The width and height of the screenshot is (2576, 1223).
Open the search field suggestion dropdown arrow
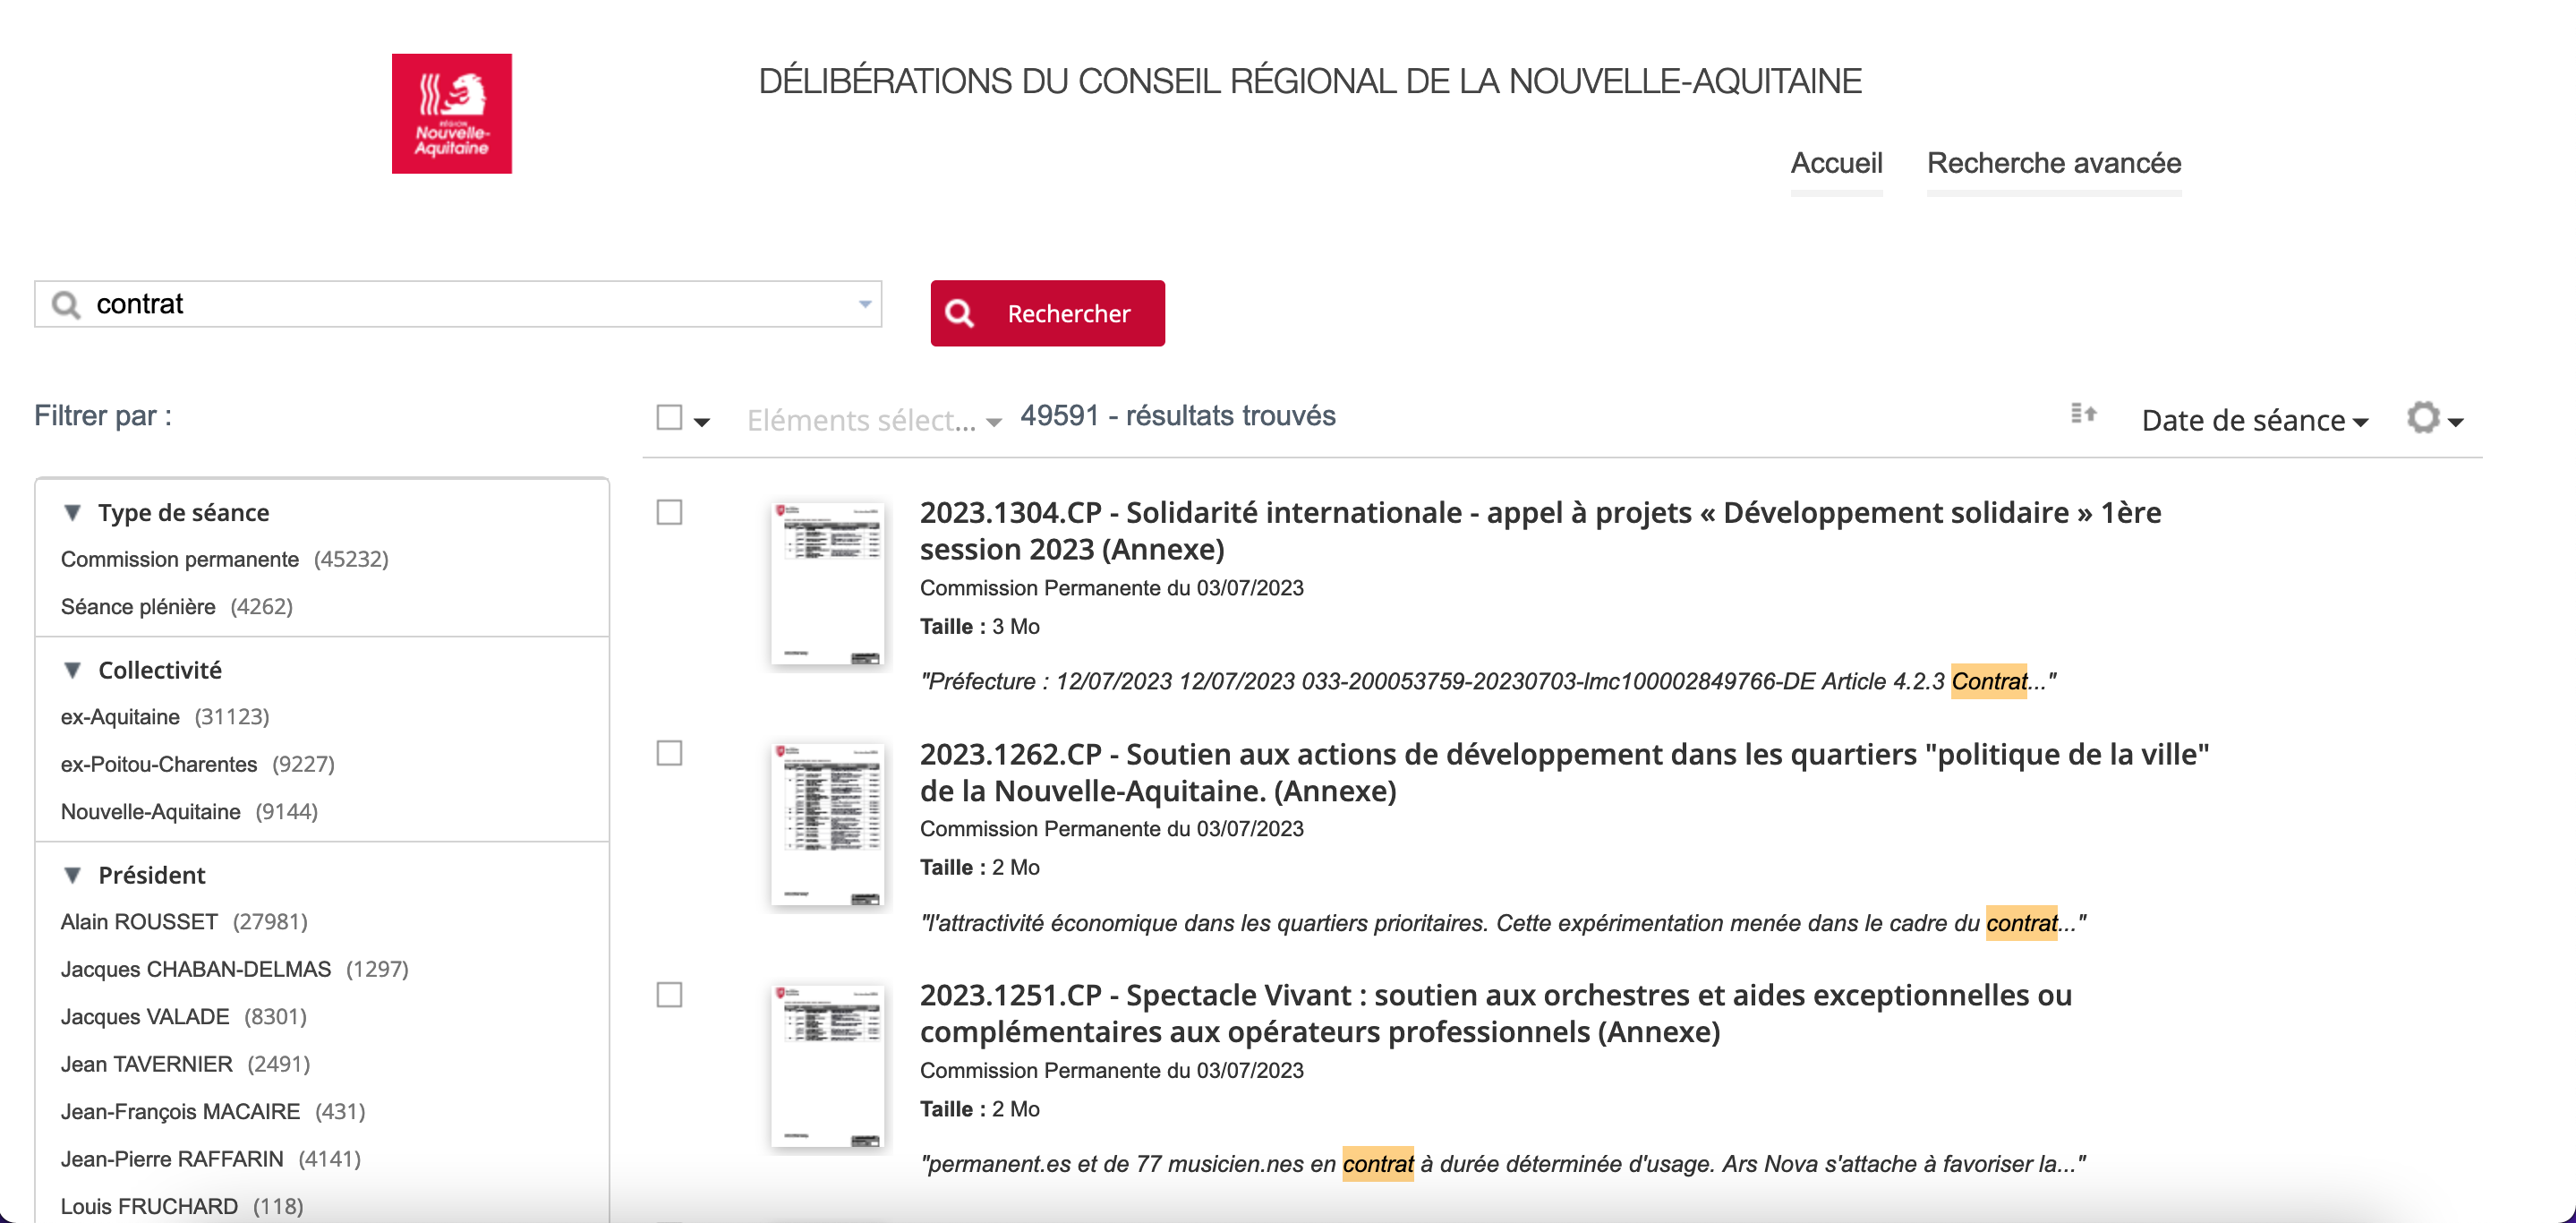click(x=865, y=304)
